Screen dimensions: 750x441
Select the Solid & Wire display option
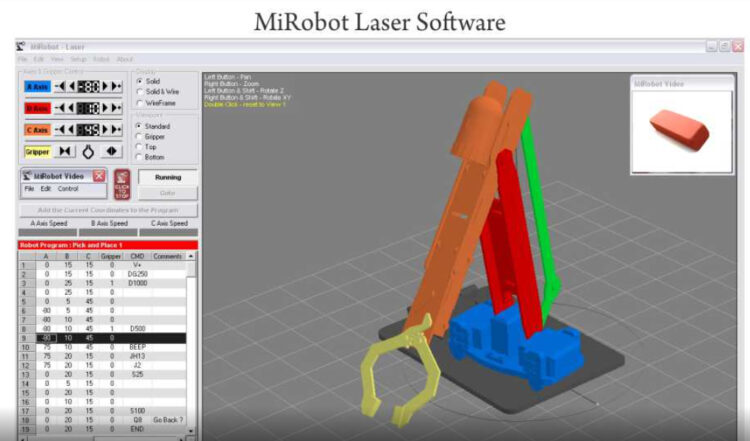[139, 91]
